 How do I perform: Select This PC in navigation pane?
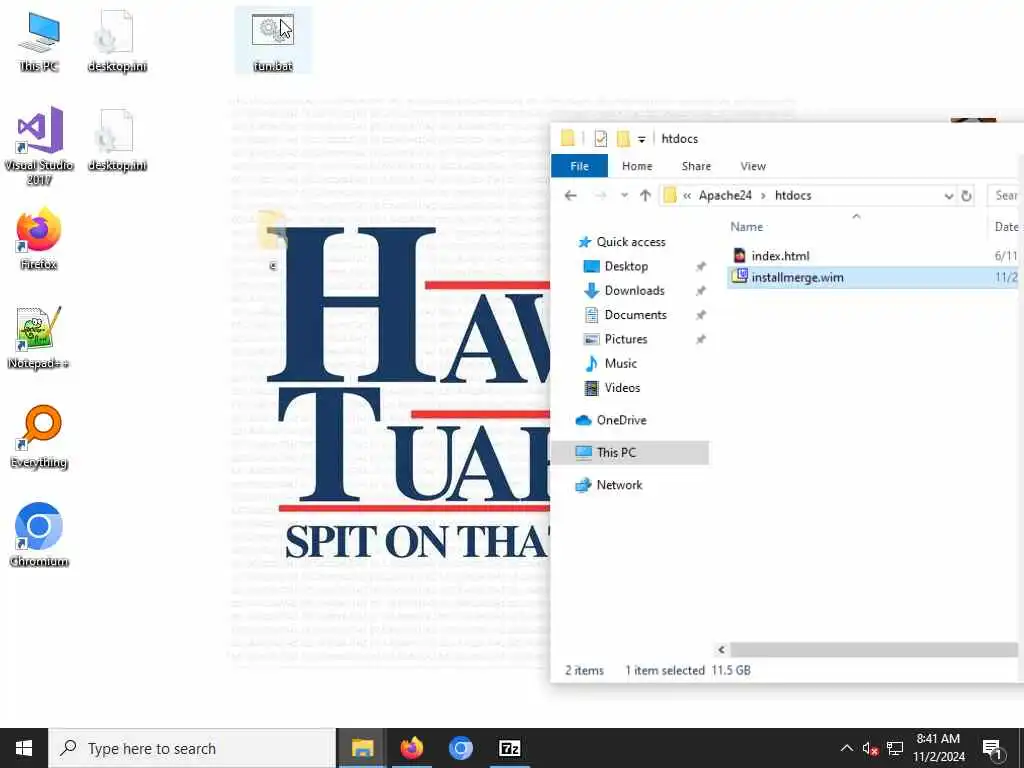(x=630, y=453)
